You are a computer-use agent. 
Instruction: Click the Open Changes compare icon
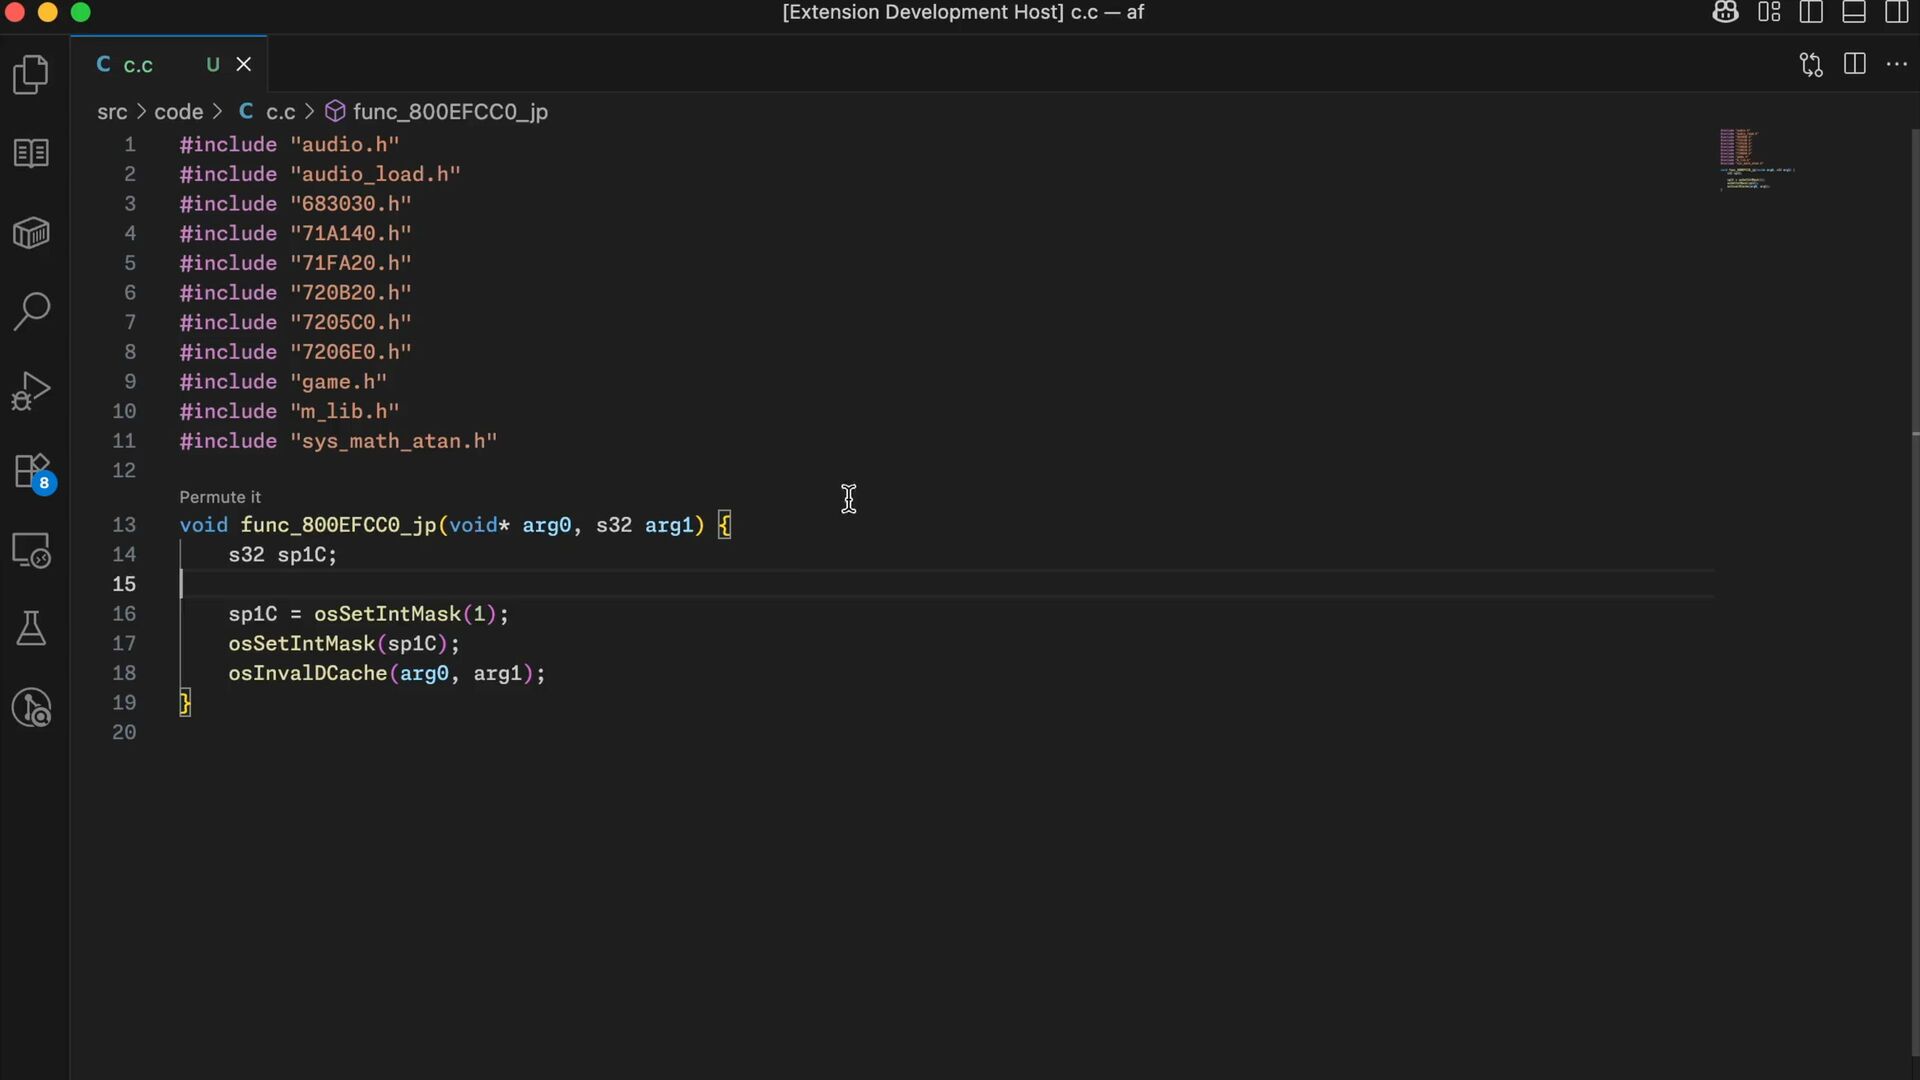coord(1811,65)
